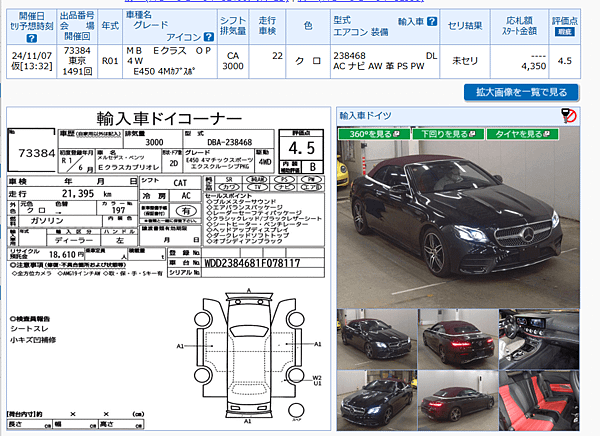The height and width of the screenshot is (436, 600).
Task: Click 仮[13:32] estimated time text
Action: pos(31,66)
